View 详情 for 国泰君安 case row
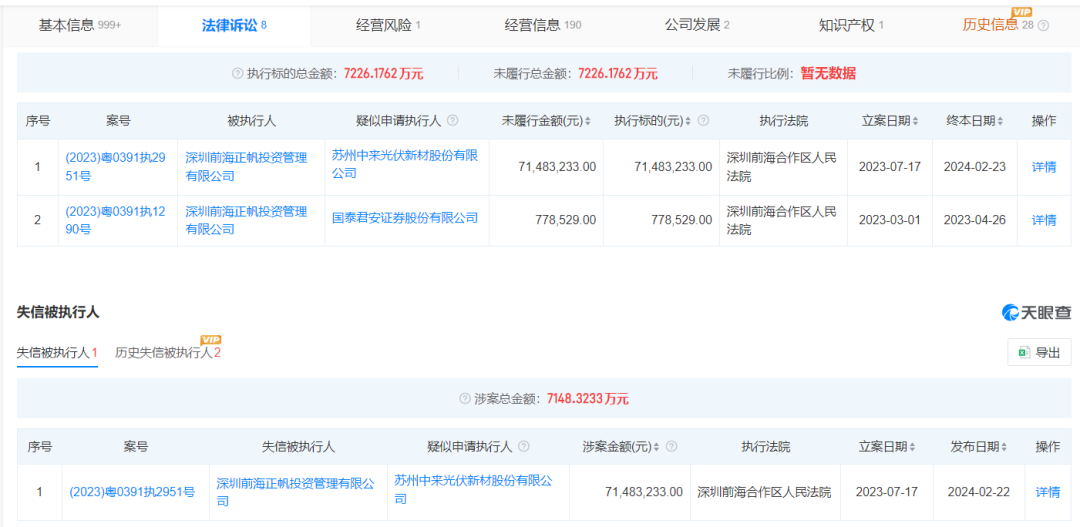 (x=1043, y=220)
